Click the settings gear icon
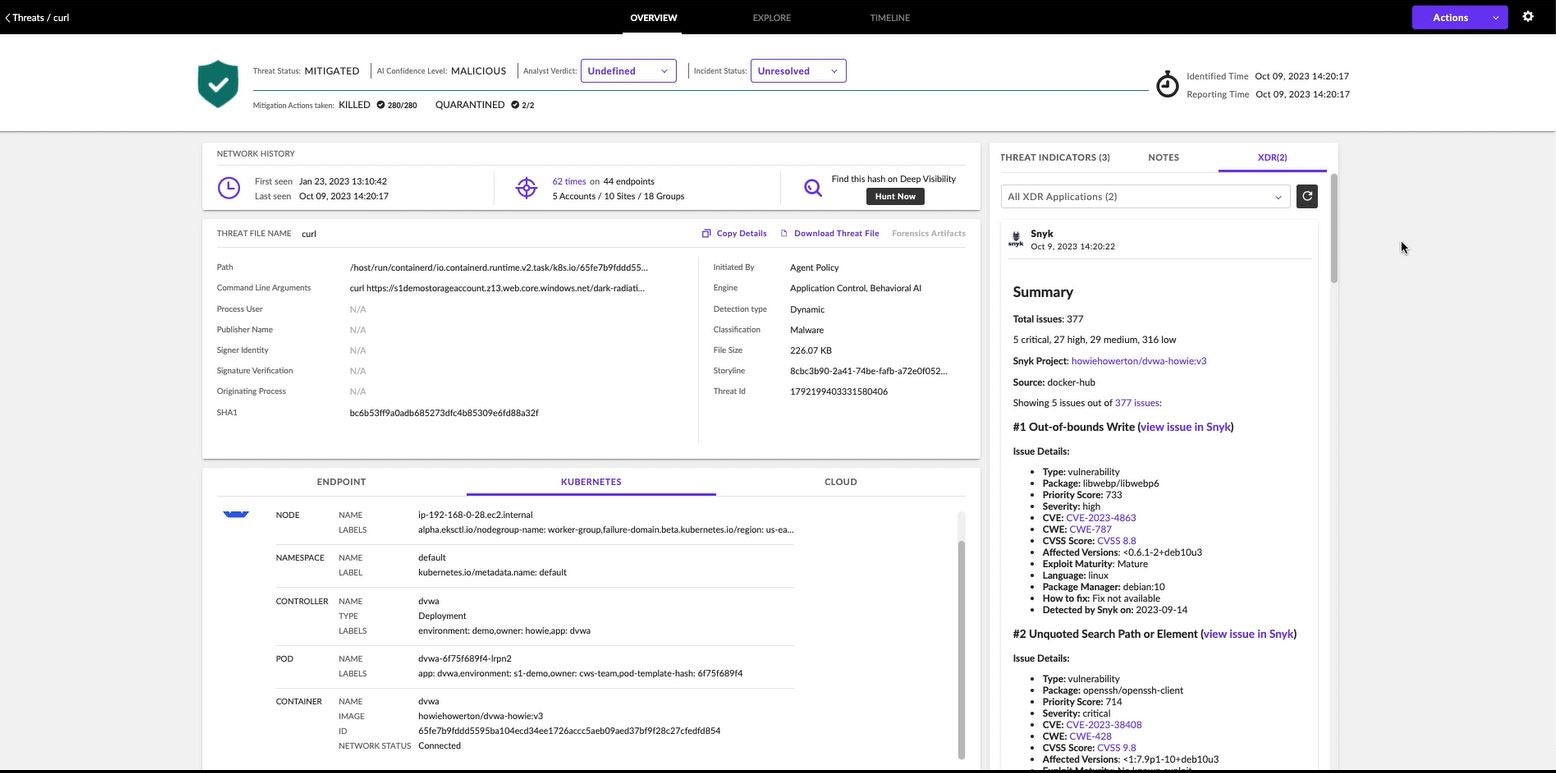The height and width of the screenshot is (773, 1556). (1527, 17)
